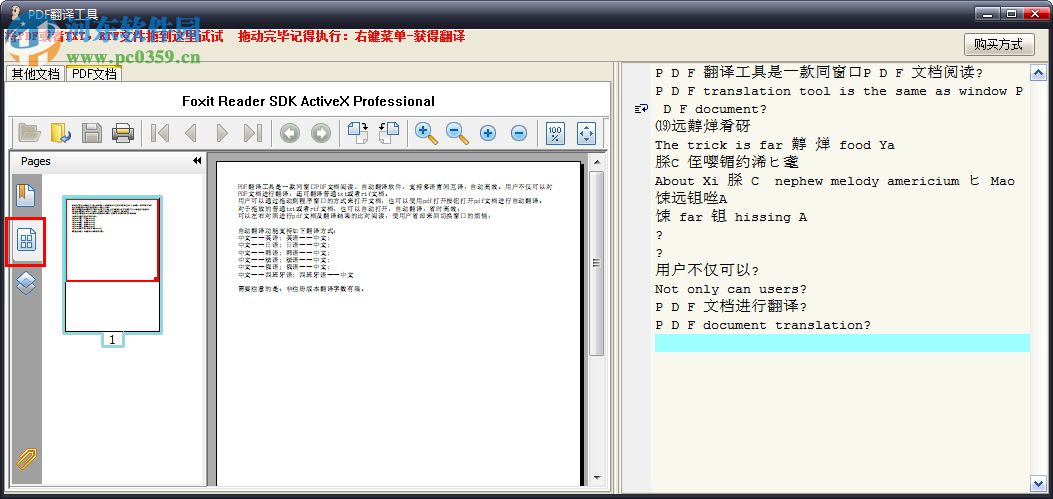The image size is (1053, 499).
Task: Open the bookmarks panel icon
Action: [26, 195]
